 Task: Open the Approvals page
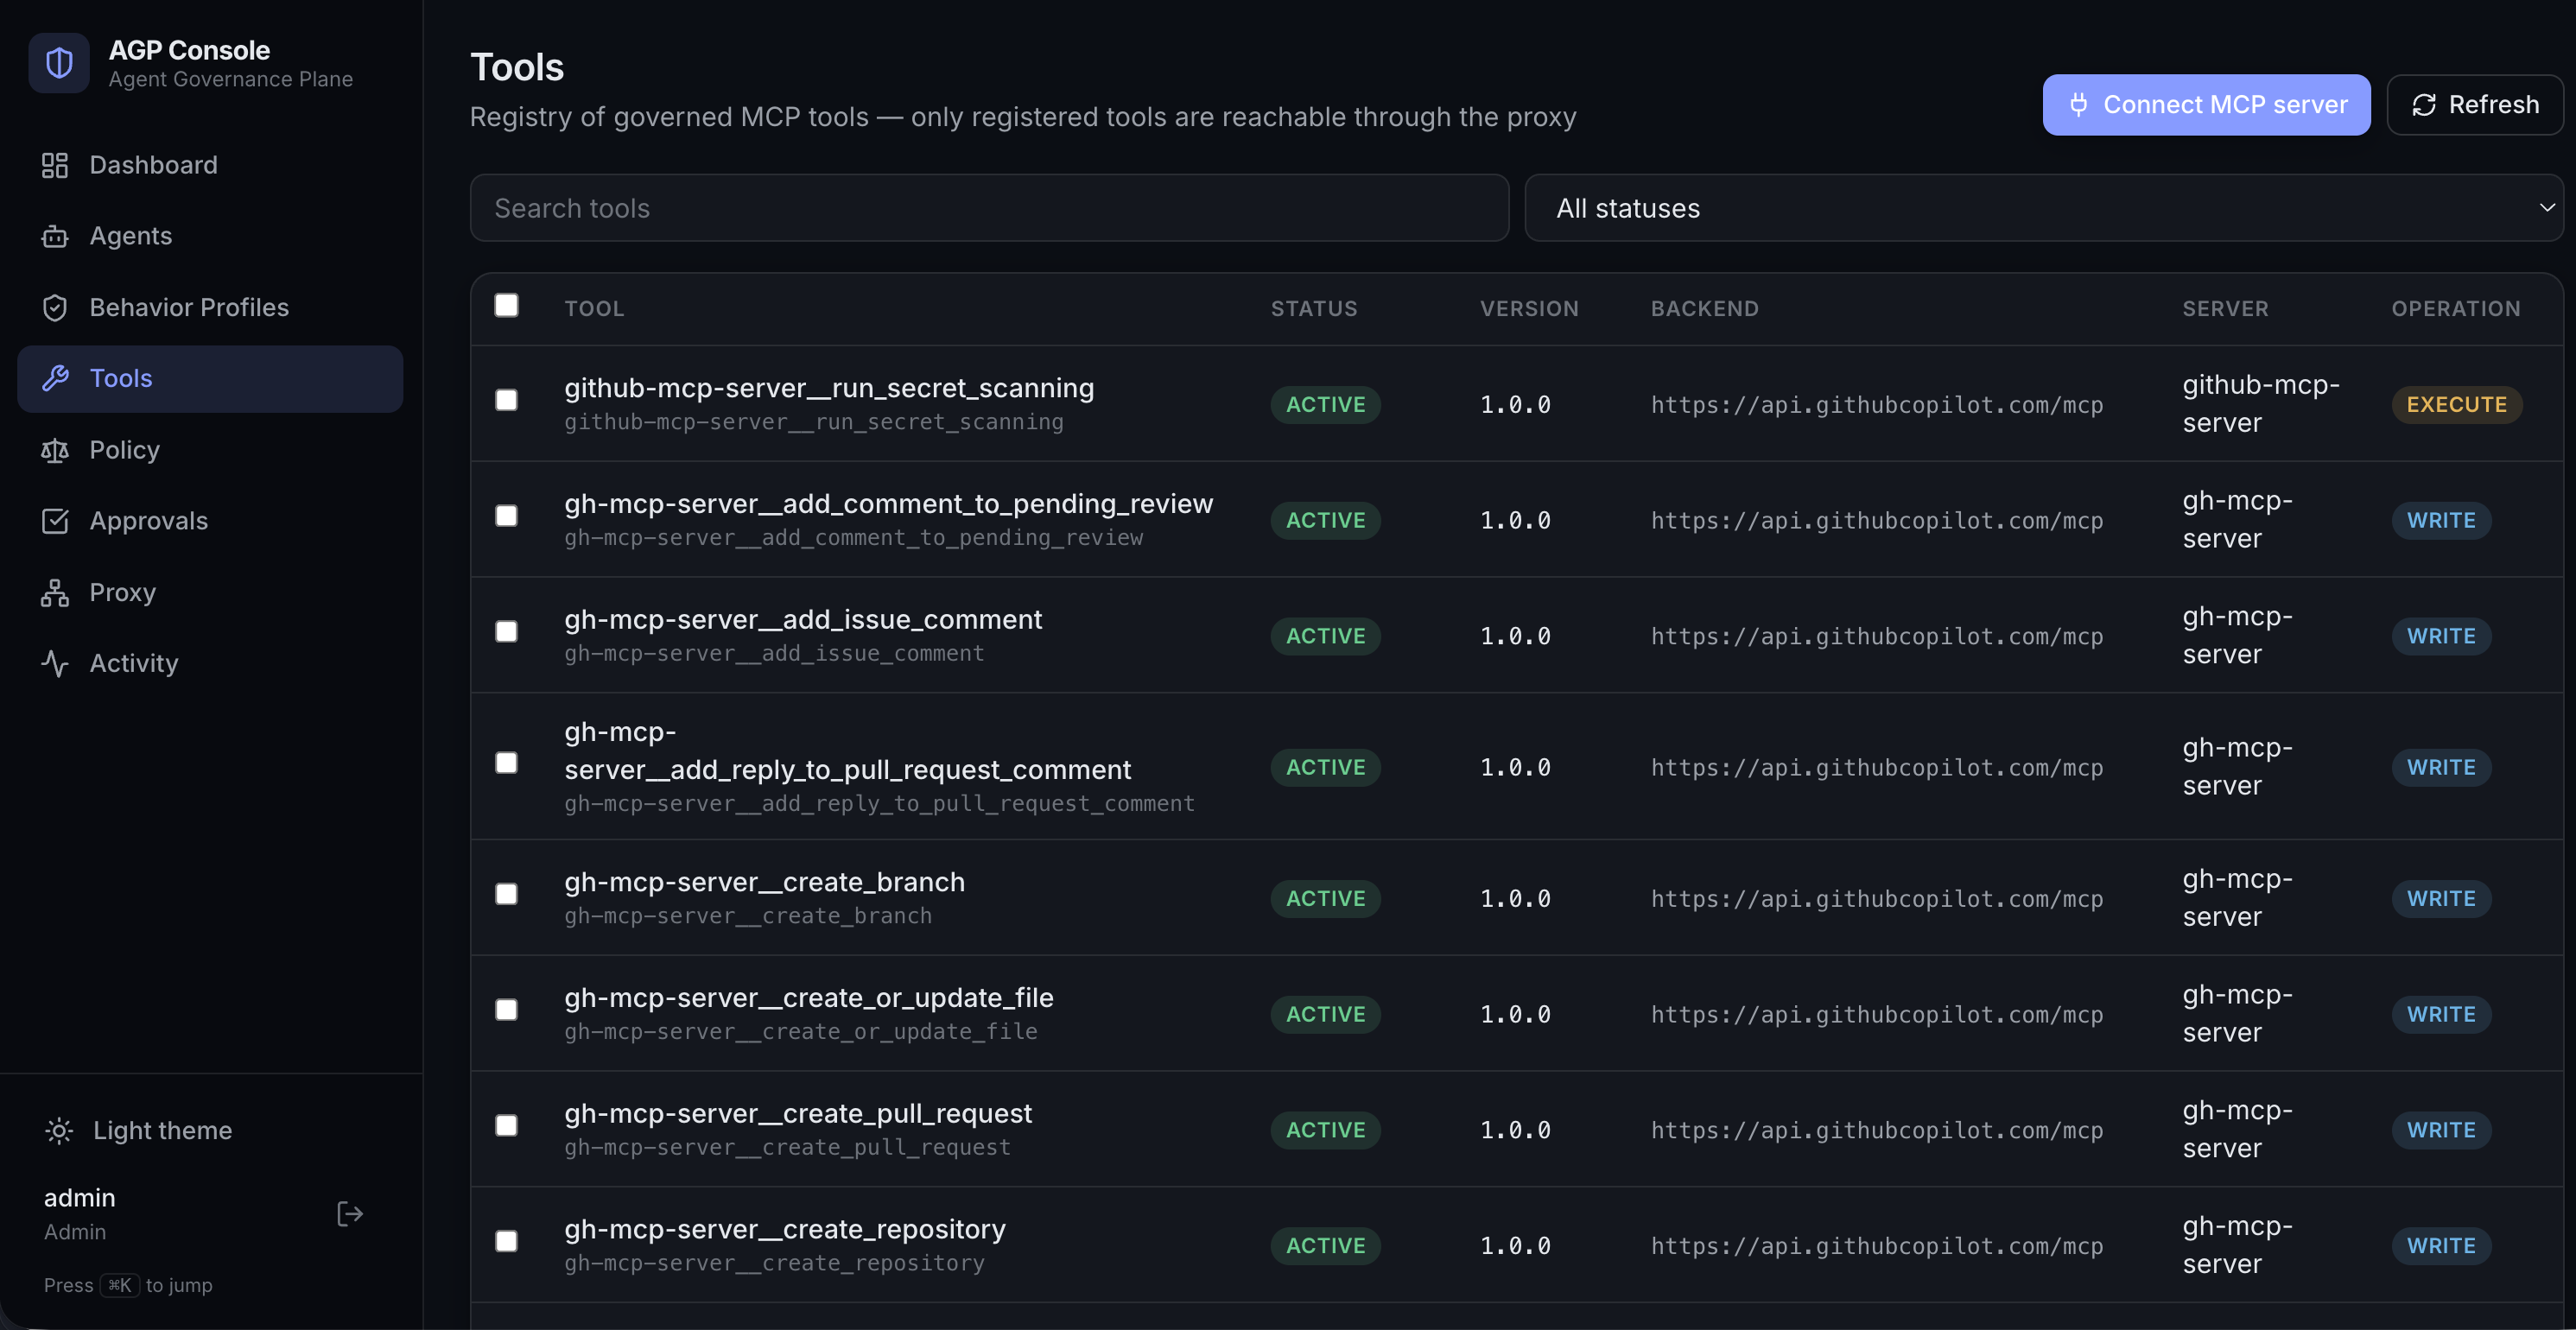coord(210,521)
